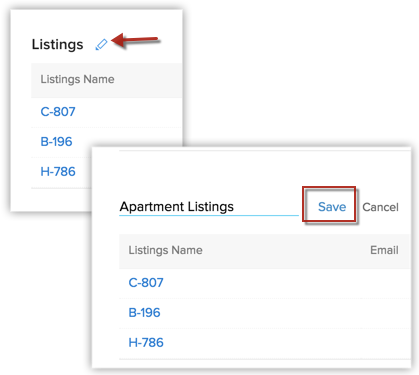Select Listings Name column header under Apartment Listings
Screen dimensions: 419x375
[x=165, y=250]
